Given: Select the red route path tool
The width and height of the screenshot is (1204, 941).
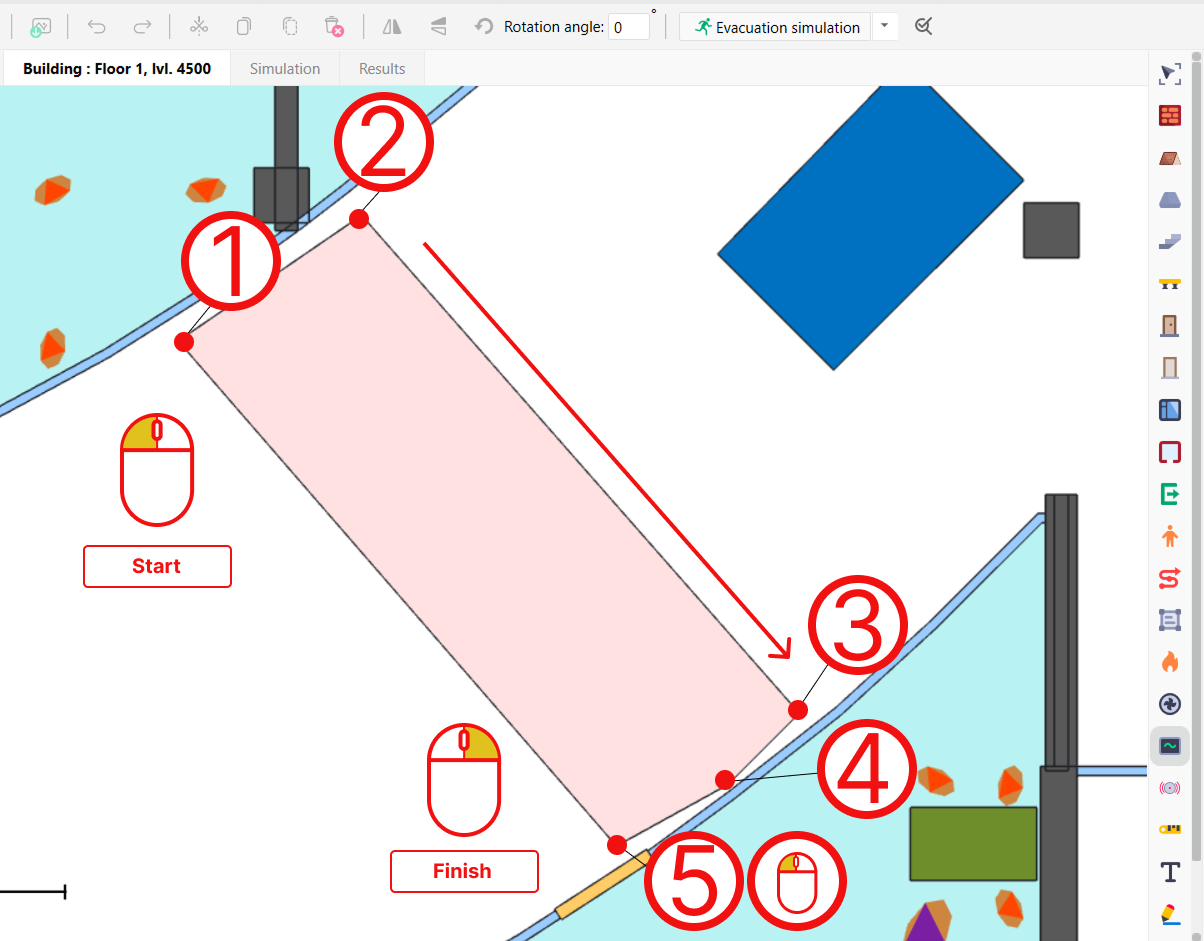Looking at the screenshot, I should click(x=1170, y=578).
